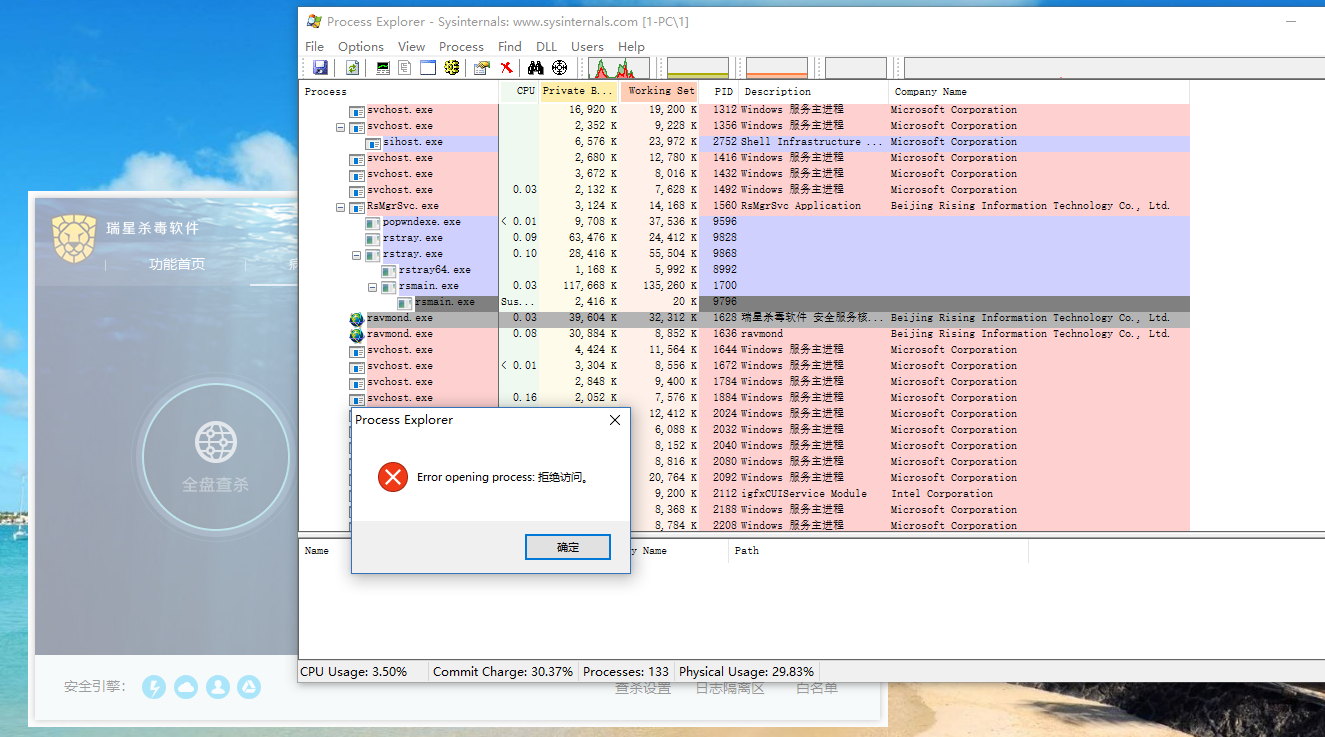Click the "Commit Charge: 30.37%" status entry
Screen dimensions: 1325x737
click(503, 672)
